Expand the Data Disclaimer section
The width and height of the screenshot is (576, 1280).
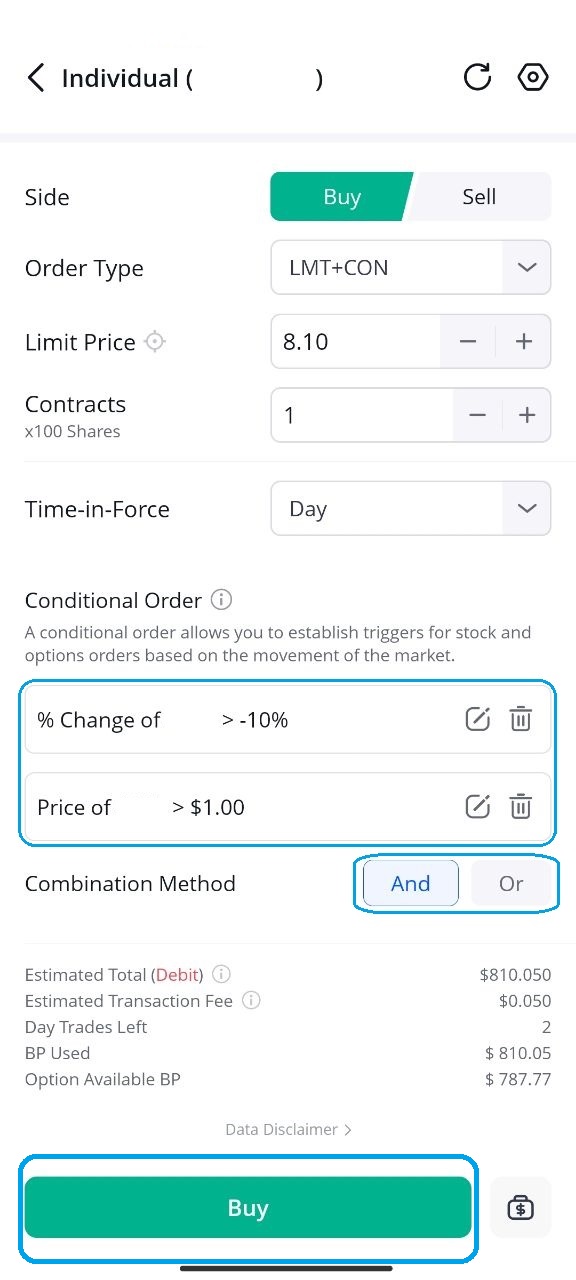pyautogui.click(x=288, y=1129)
